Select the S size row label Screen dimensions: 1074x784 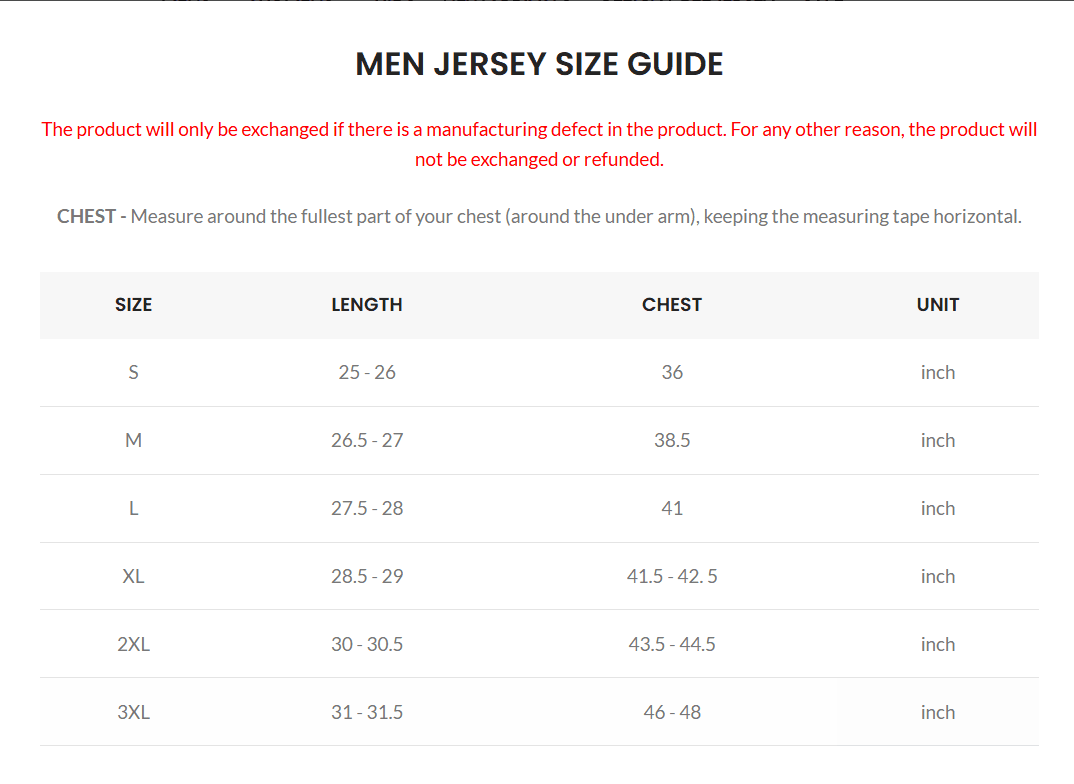click(x=133, y=373)
